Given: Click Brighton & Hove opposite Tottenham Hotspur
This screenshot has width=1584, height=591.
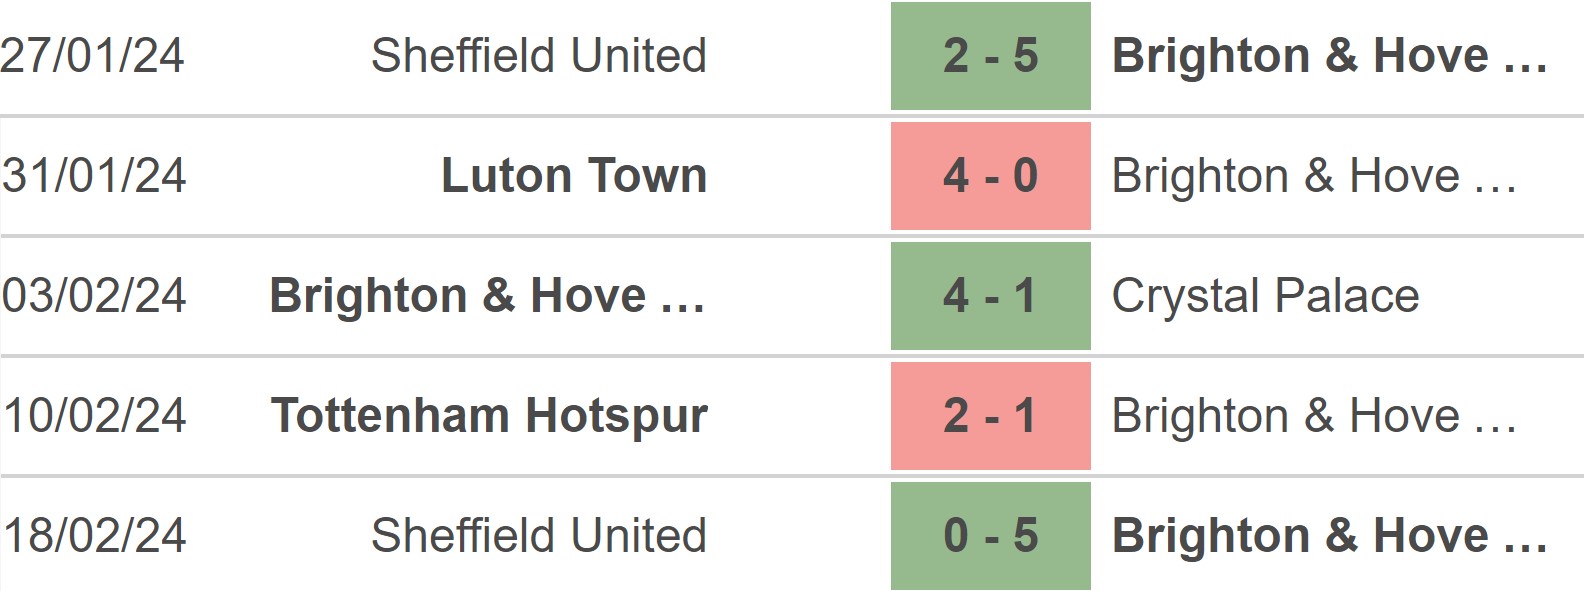Looking at the screenshot, I should 1314,416.
